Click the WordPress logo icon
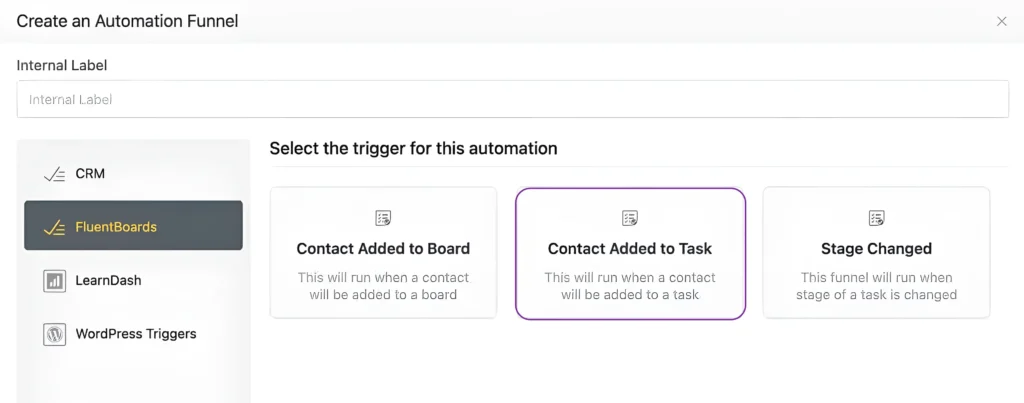The height and width of the screenshot is (403, 1024). pos(54,334)
